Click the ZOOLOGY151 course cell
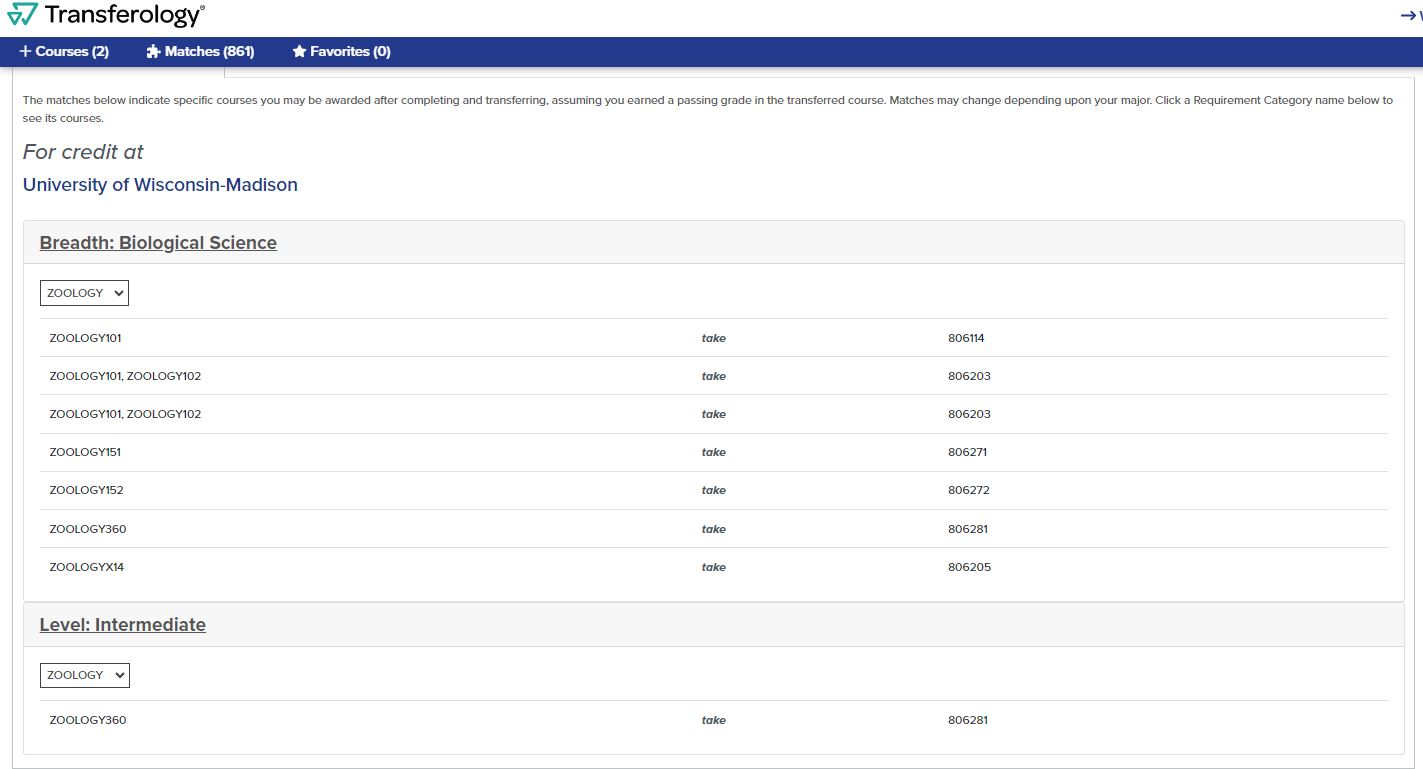The height and width of the screenshot is (769, 1423). coord(85,452)
